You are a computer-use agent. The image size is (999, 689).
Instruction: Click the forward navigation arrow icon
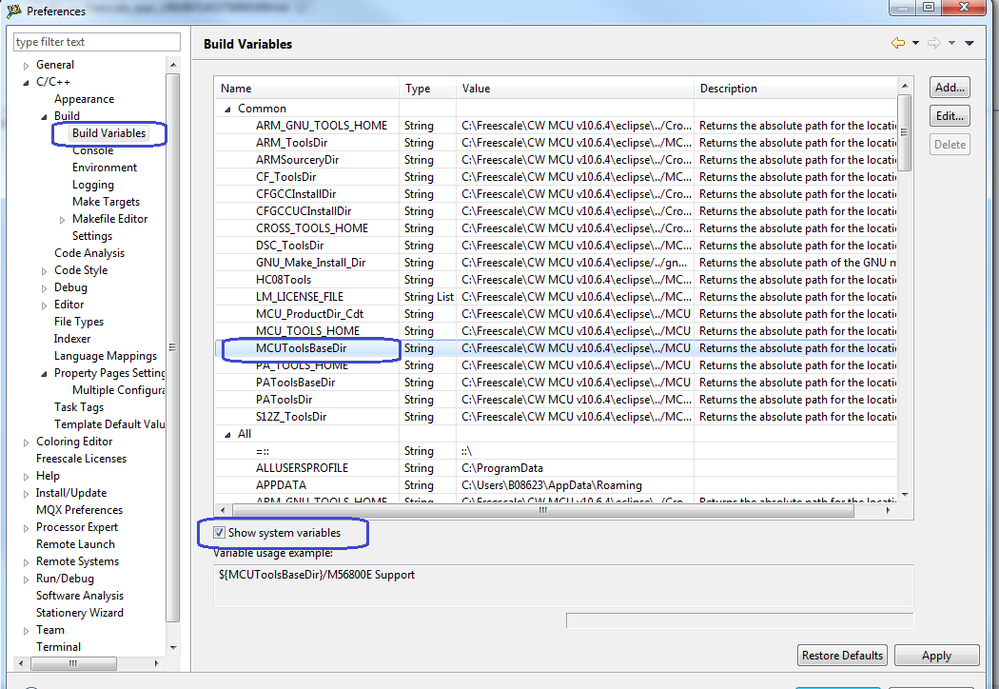(934, 43)
